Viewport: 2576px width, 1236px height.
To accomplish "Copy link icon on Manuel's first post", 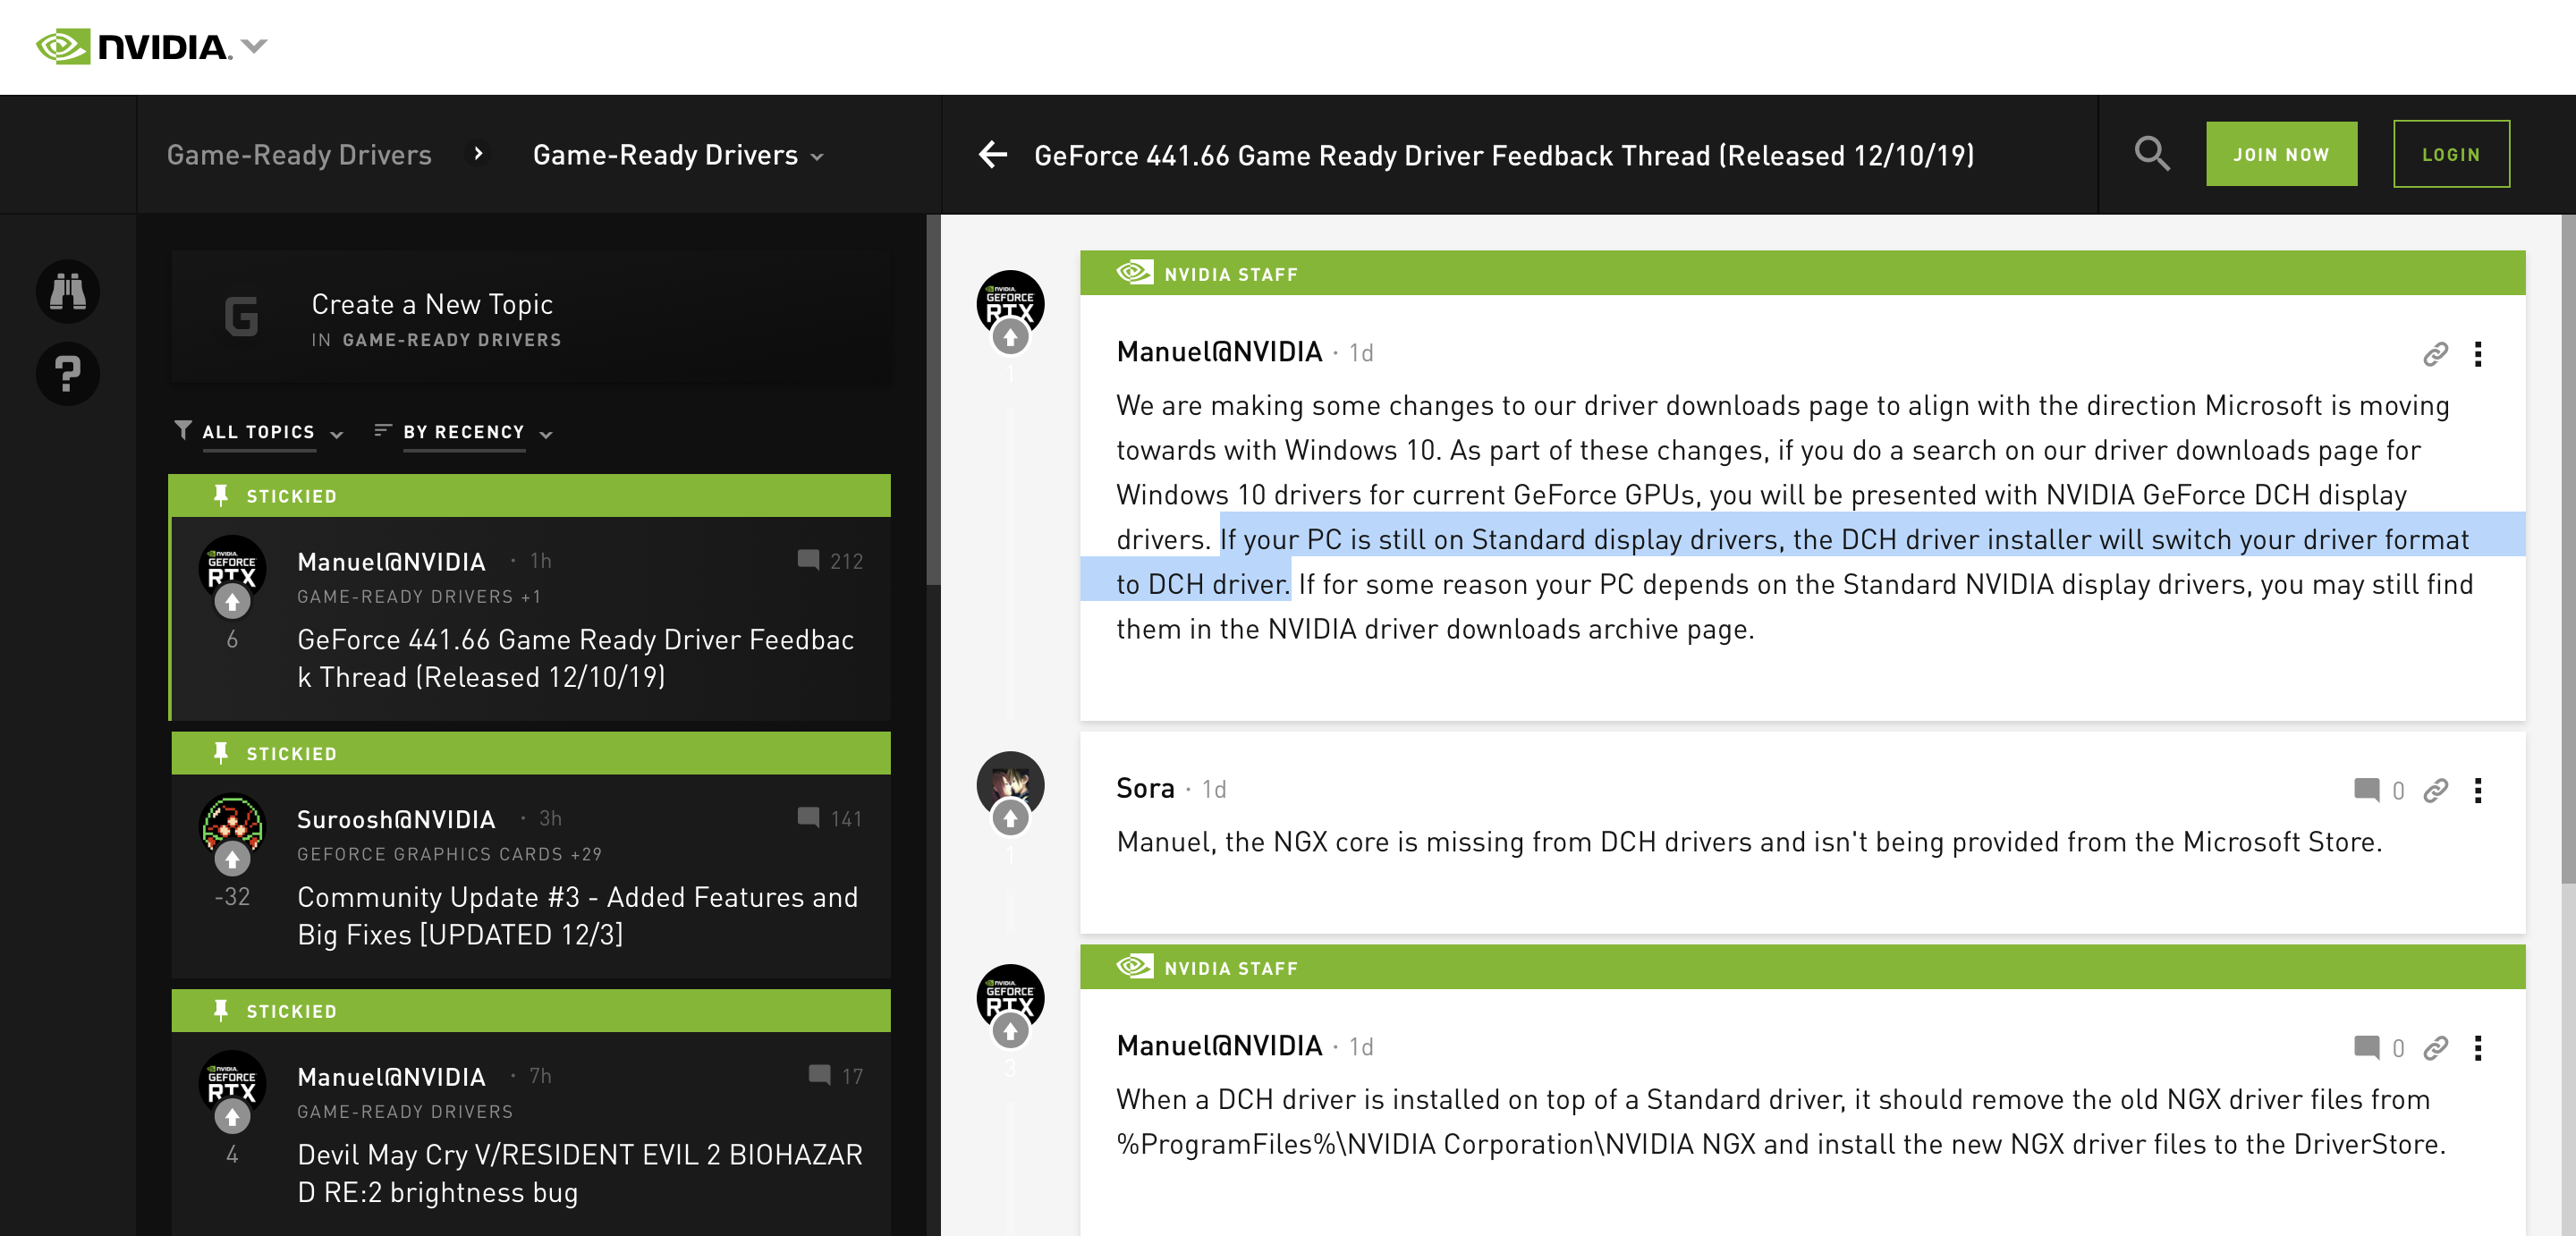I will tap(2435, 354).
